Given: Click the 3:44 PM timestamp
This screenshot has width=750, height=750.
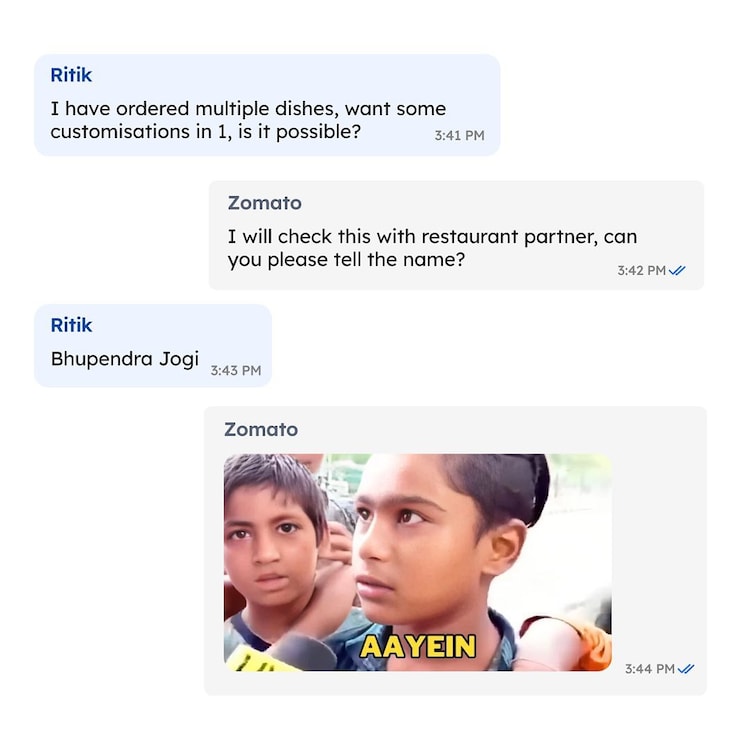Looking at the screenshot, I should pos(650,669).
